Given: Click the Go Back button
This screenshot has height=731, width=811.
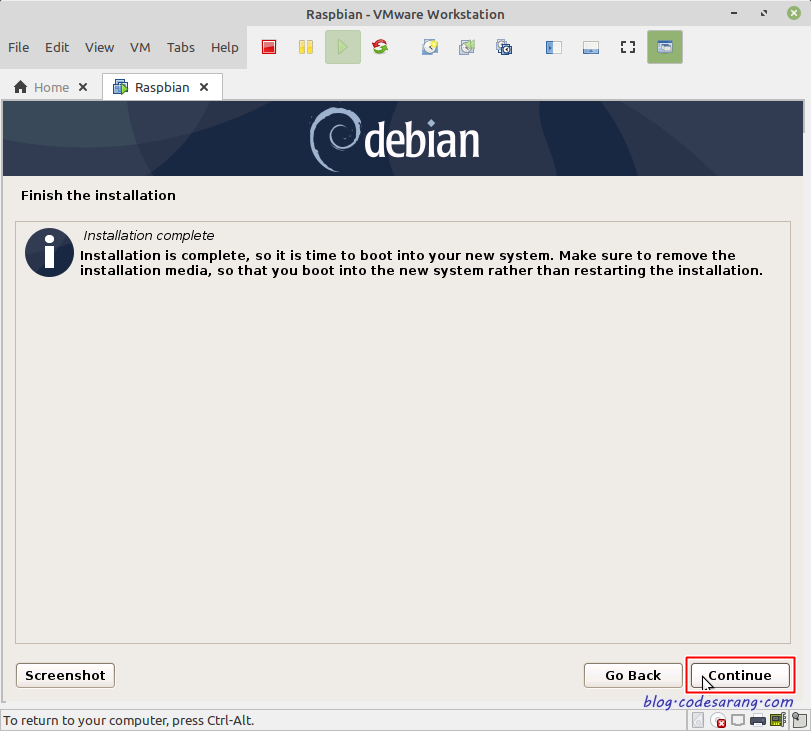Looking at the screenshot, I should pyautogui.click(x=633, y=675).
